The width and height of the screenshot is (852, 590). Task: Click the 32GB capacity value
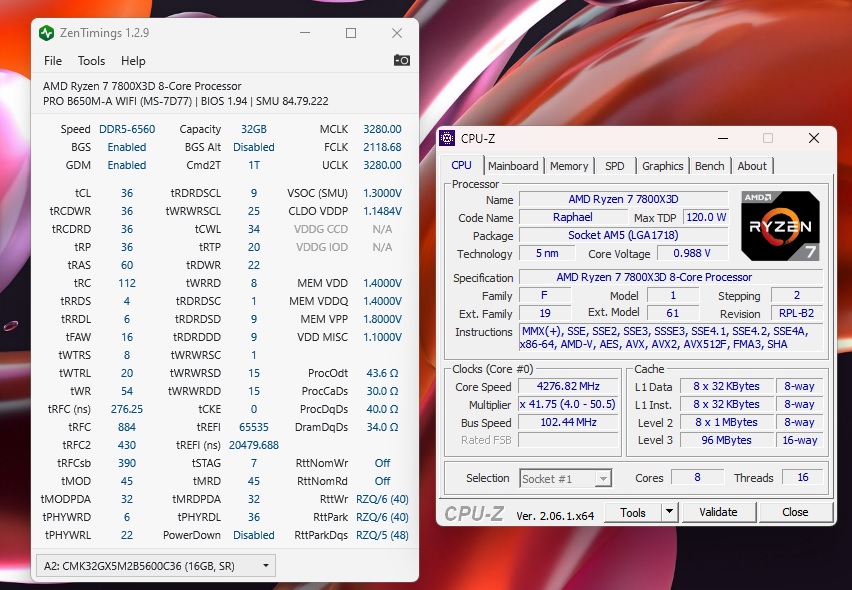pyautogui.click(x=254, y=129)
